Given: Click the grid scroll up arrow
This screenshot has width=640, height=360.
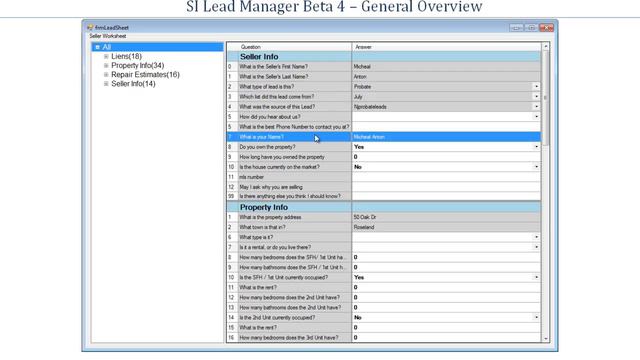Looking at the screenshot, I should point(546,47).
